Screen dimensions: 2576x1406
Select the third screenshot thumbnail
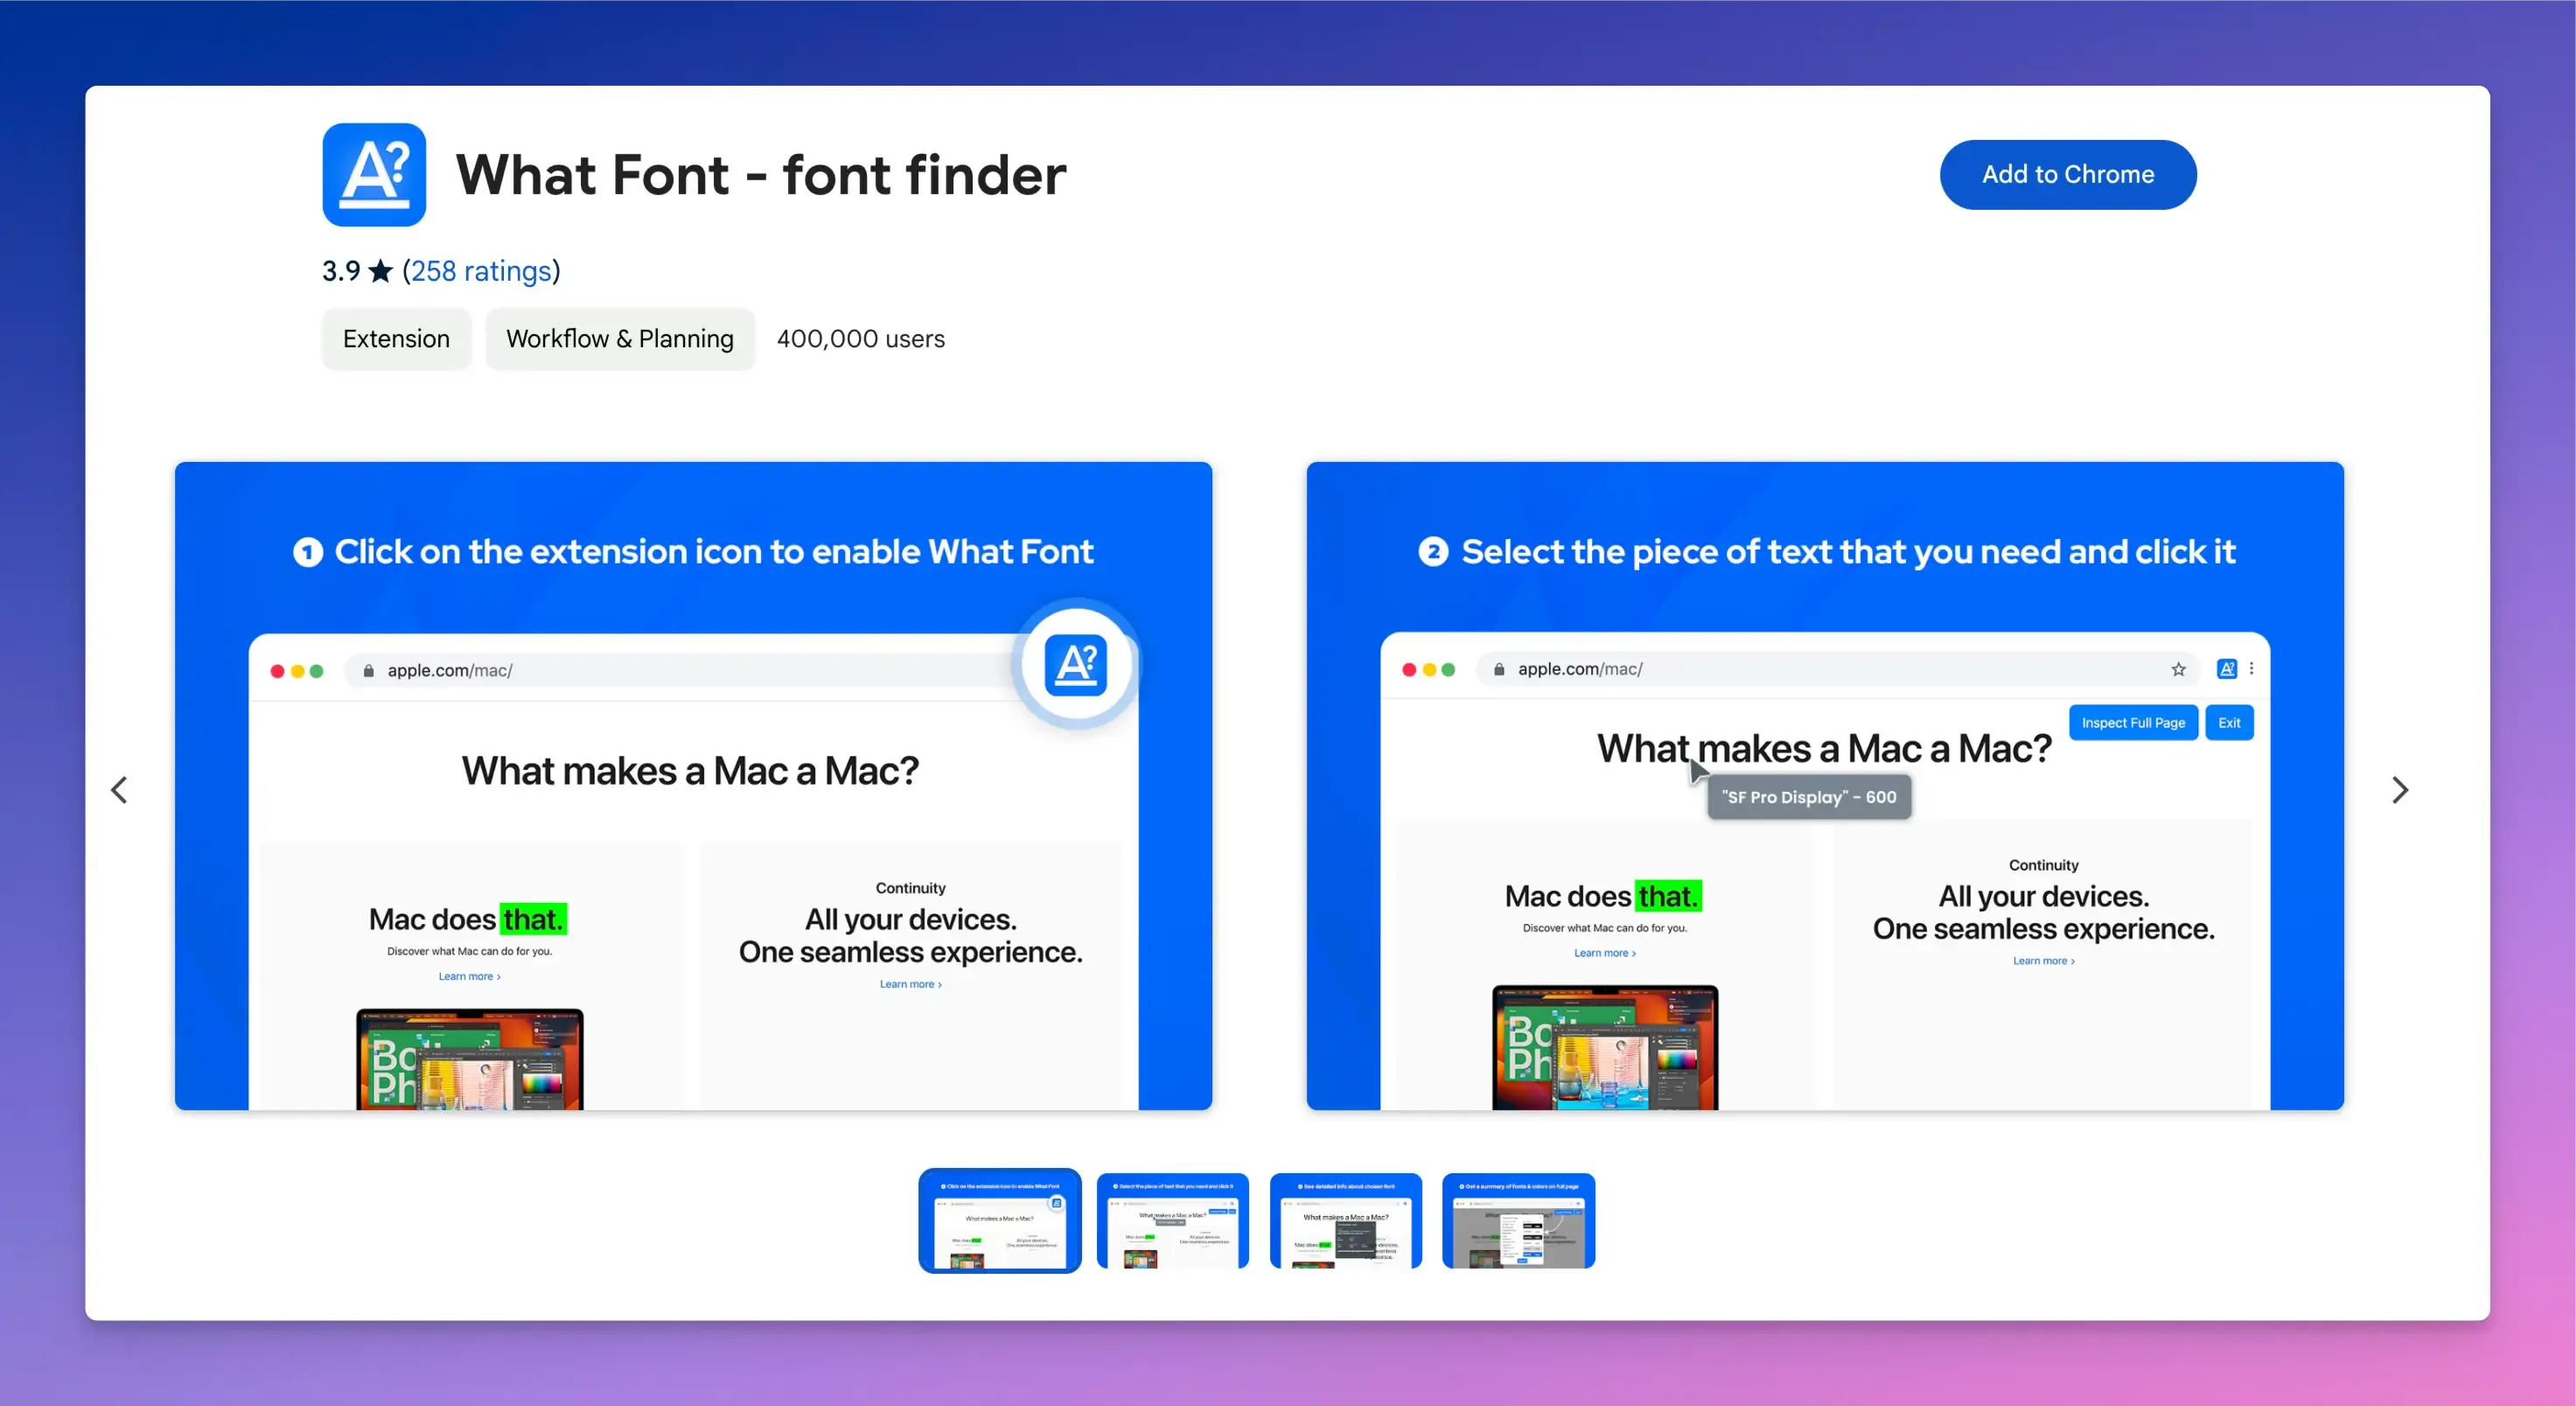click(x=1347, y=1221)
